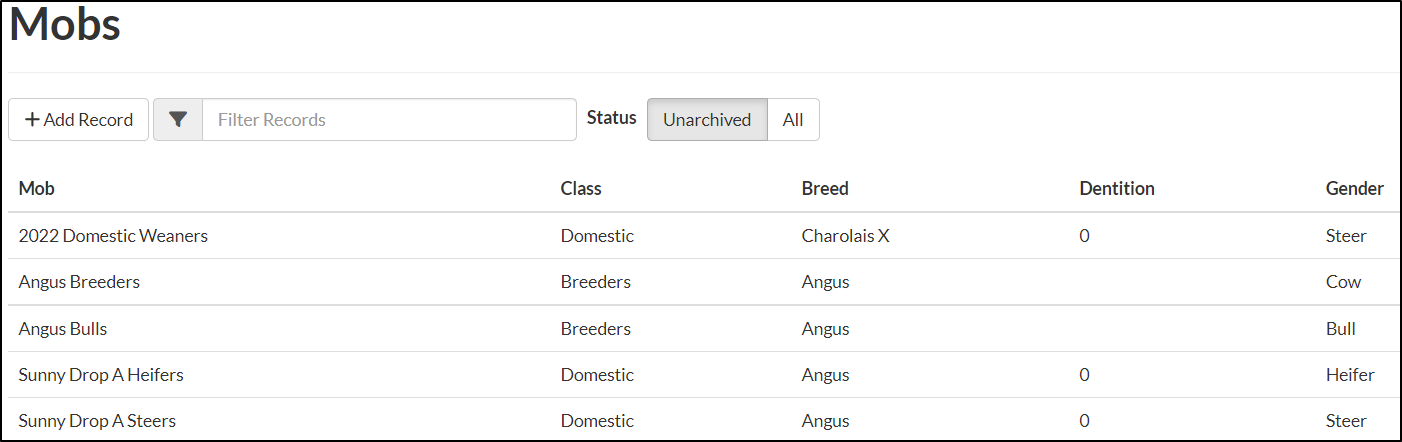
Task: Open the Sunny Drop A Heifers row
Action: 101,375
